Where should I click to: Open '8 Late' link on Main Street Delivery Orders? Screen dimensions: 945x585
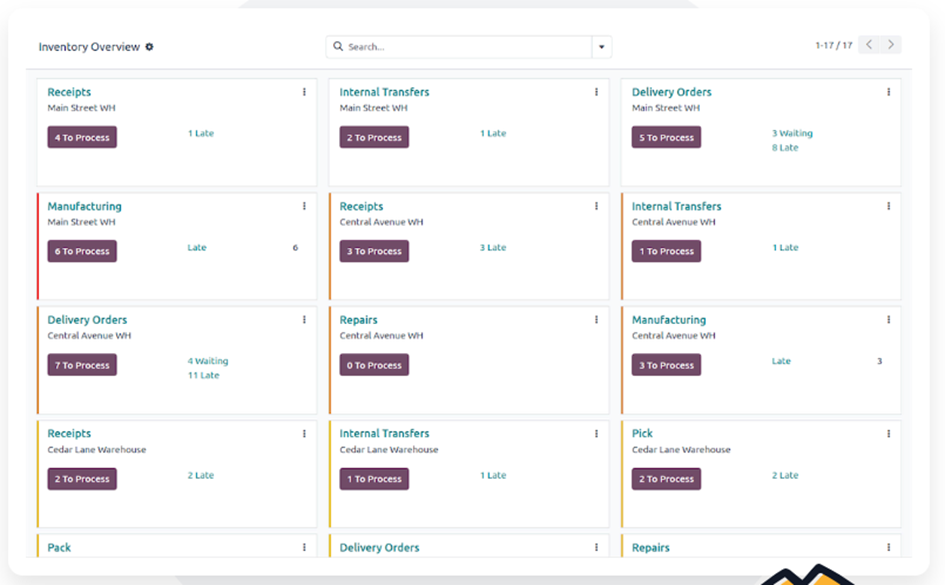(785, 148)
